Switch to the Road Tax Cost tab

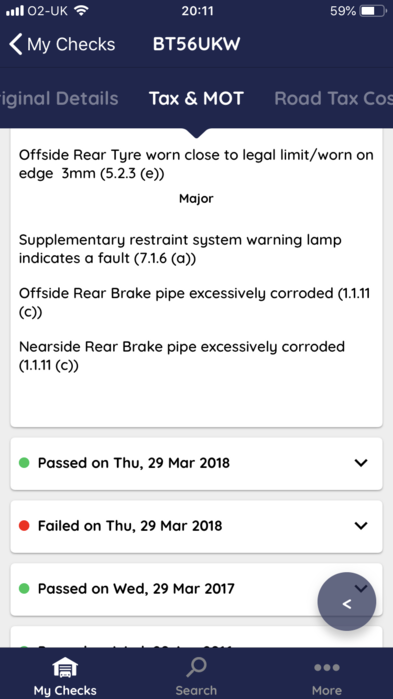pos(333,99)
